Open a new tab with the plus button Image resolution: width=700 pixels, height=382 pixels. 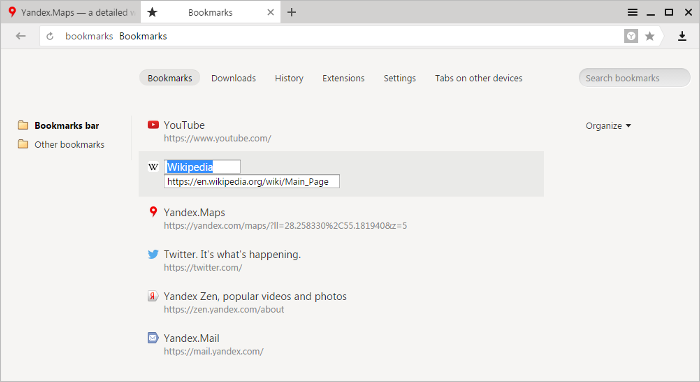292,12
